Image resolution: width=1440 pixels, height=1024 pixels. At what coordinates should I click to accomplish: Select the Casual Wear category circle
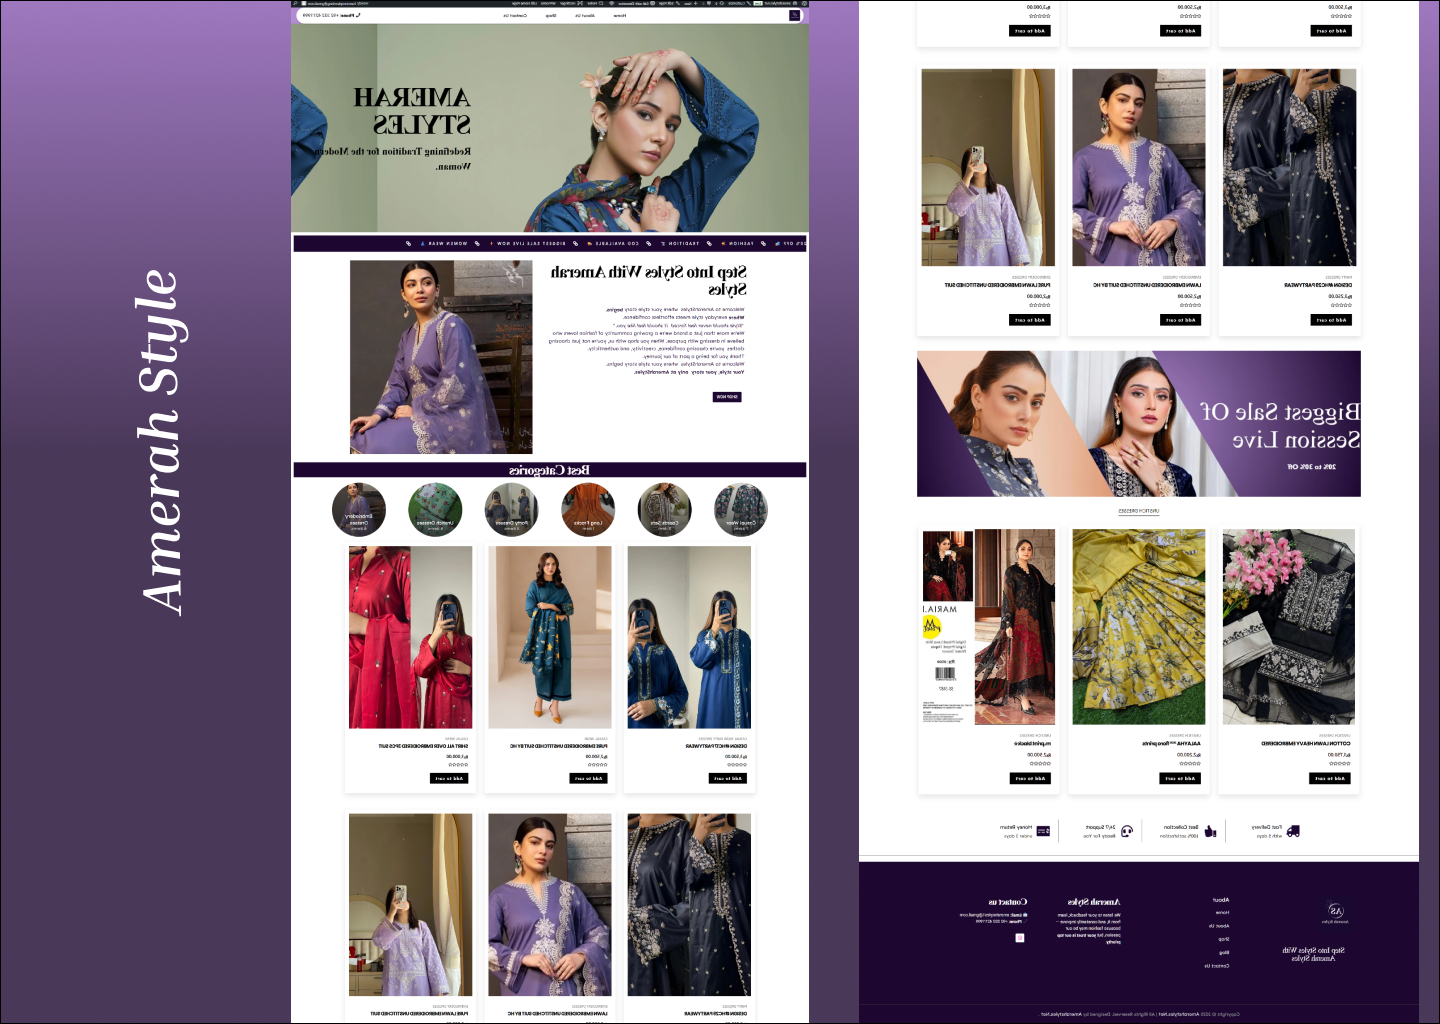tap(741, 509)
